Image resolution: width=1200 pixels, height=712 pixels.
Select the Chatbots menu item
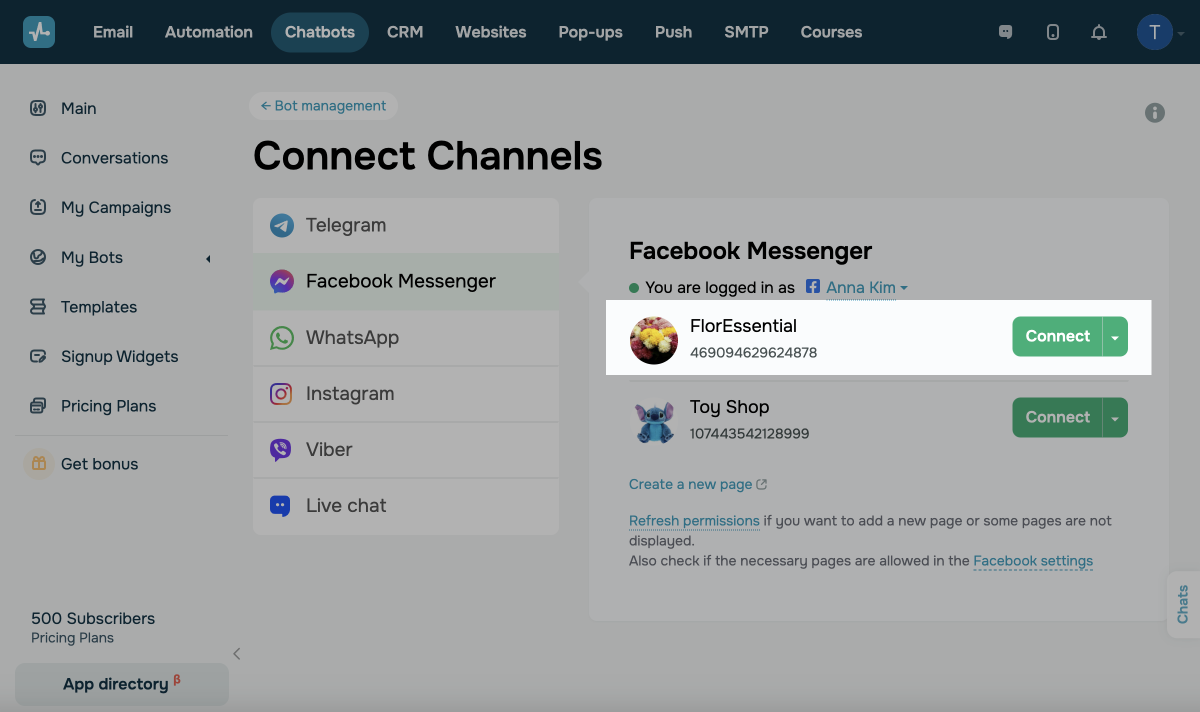(320, 32)
